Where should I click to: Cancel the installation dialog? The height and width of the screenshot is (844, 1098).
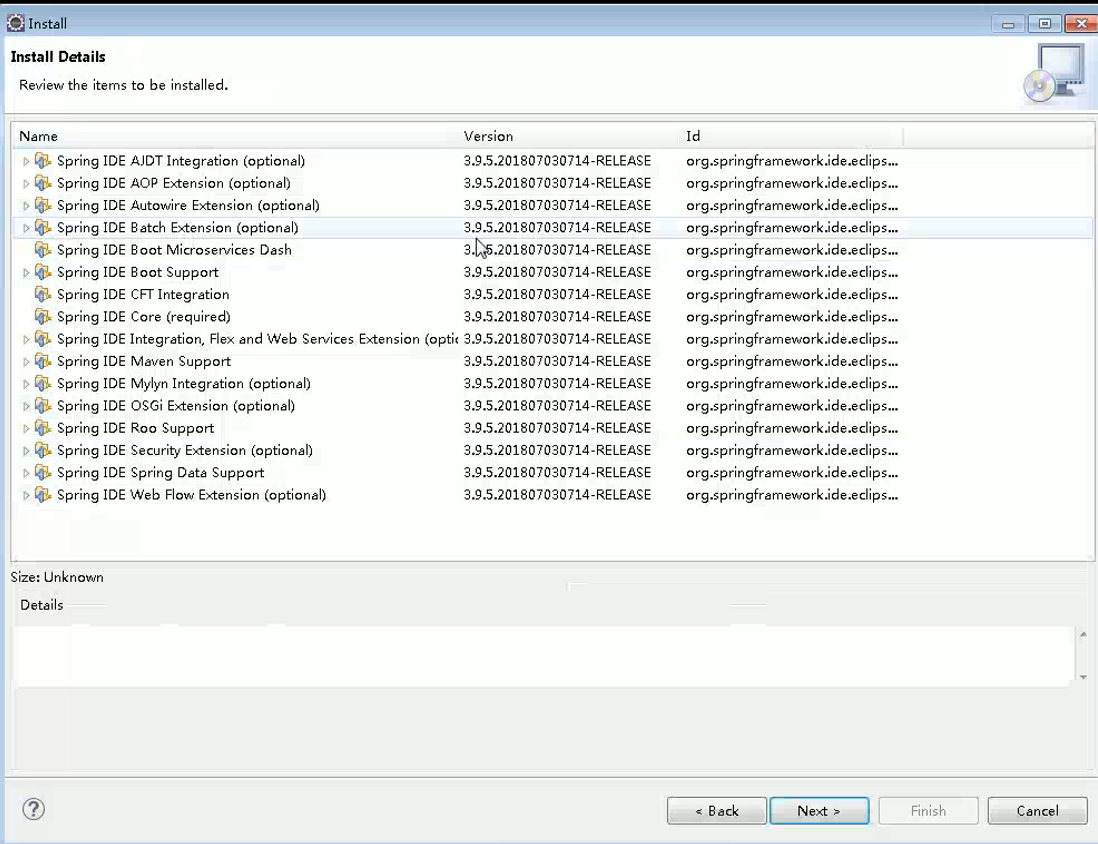click(x=1037, y=810)
